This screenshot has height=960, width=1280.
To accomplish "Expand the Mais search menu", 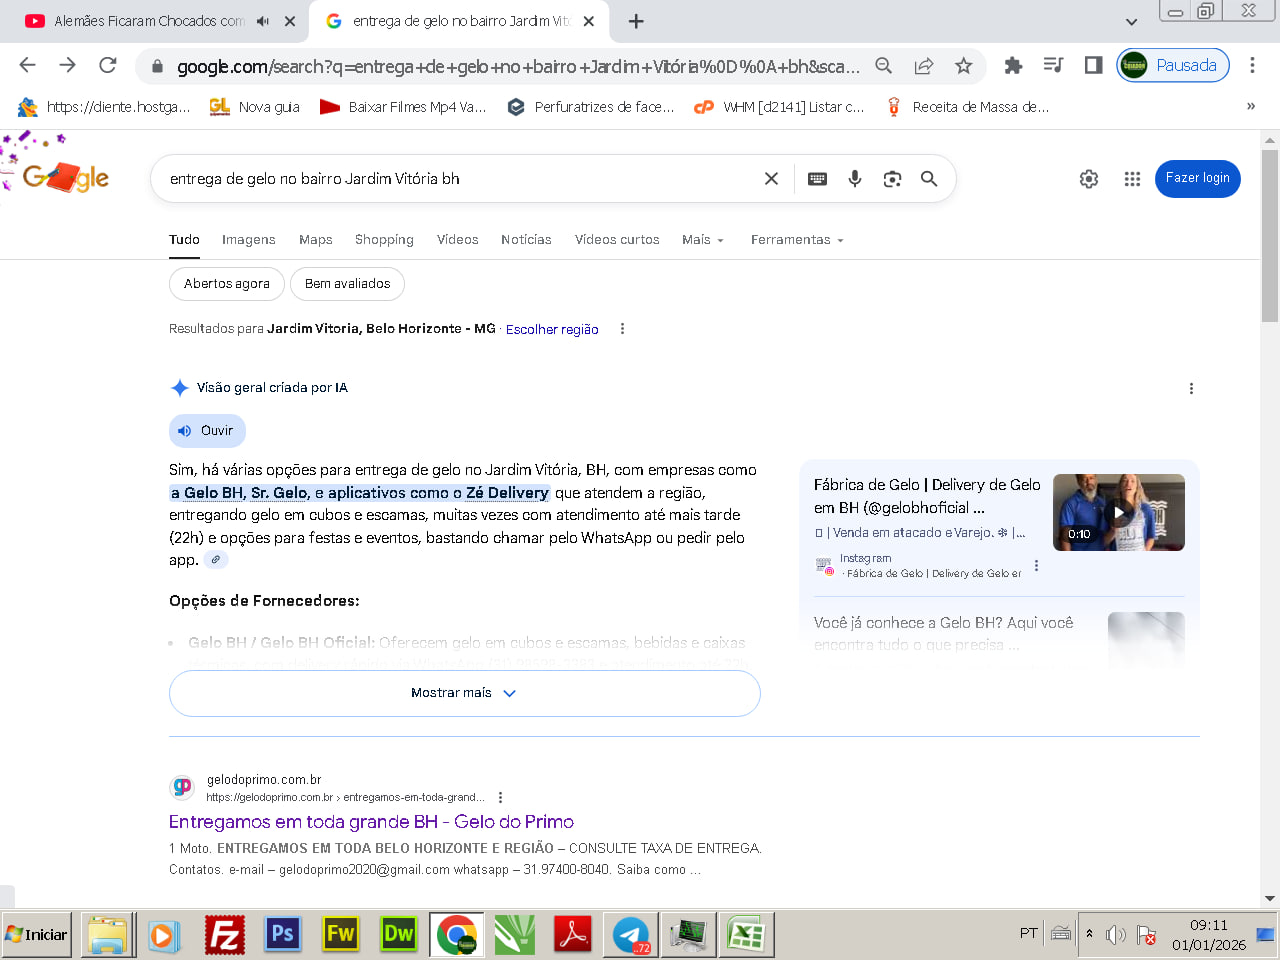I will [702, 240].
